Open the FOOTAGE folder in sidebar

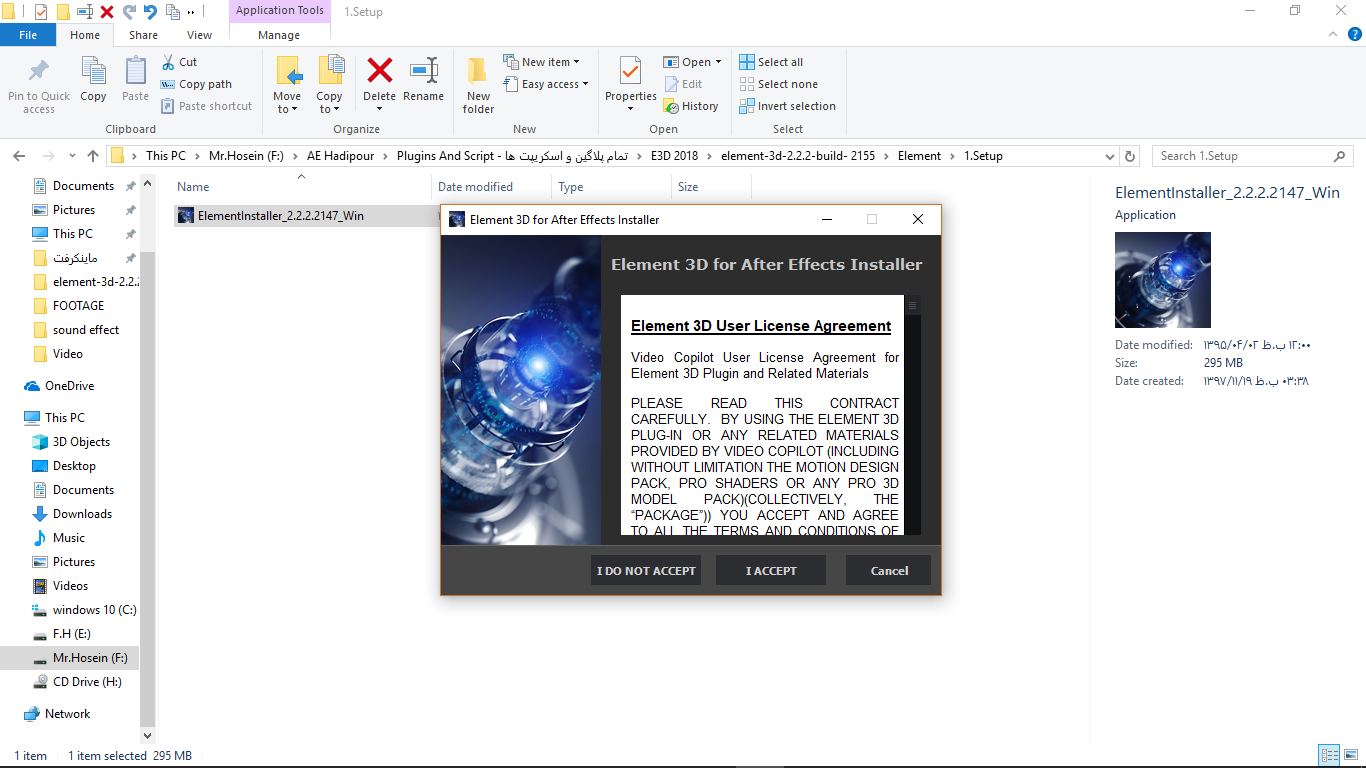(78, 306)
